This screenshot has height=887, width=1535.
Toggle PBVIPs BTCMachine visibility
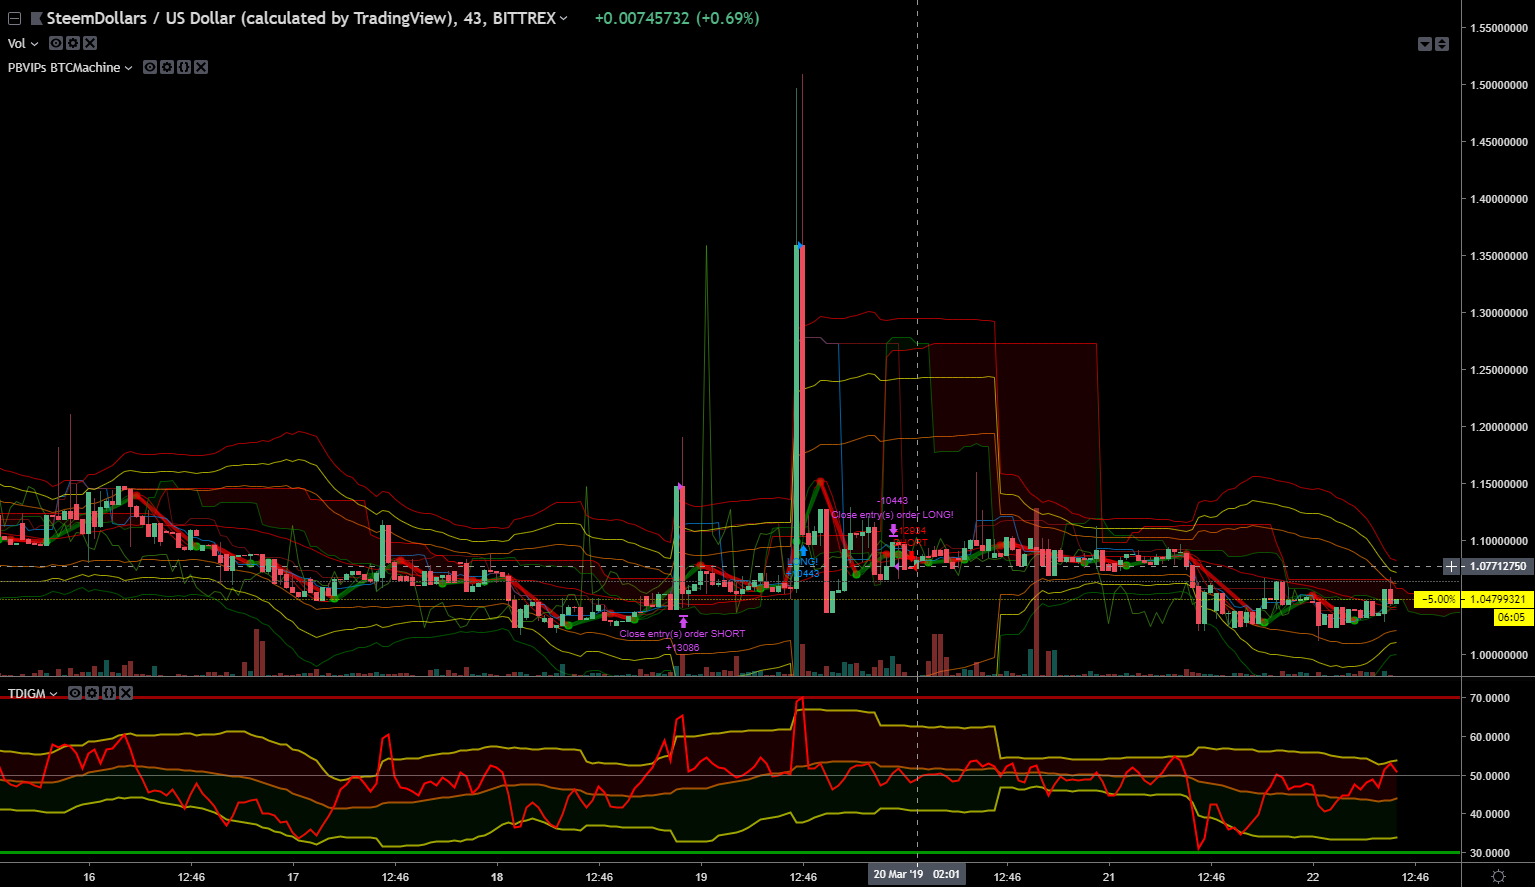(x=150, y=68)
